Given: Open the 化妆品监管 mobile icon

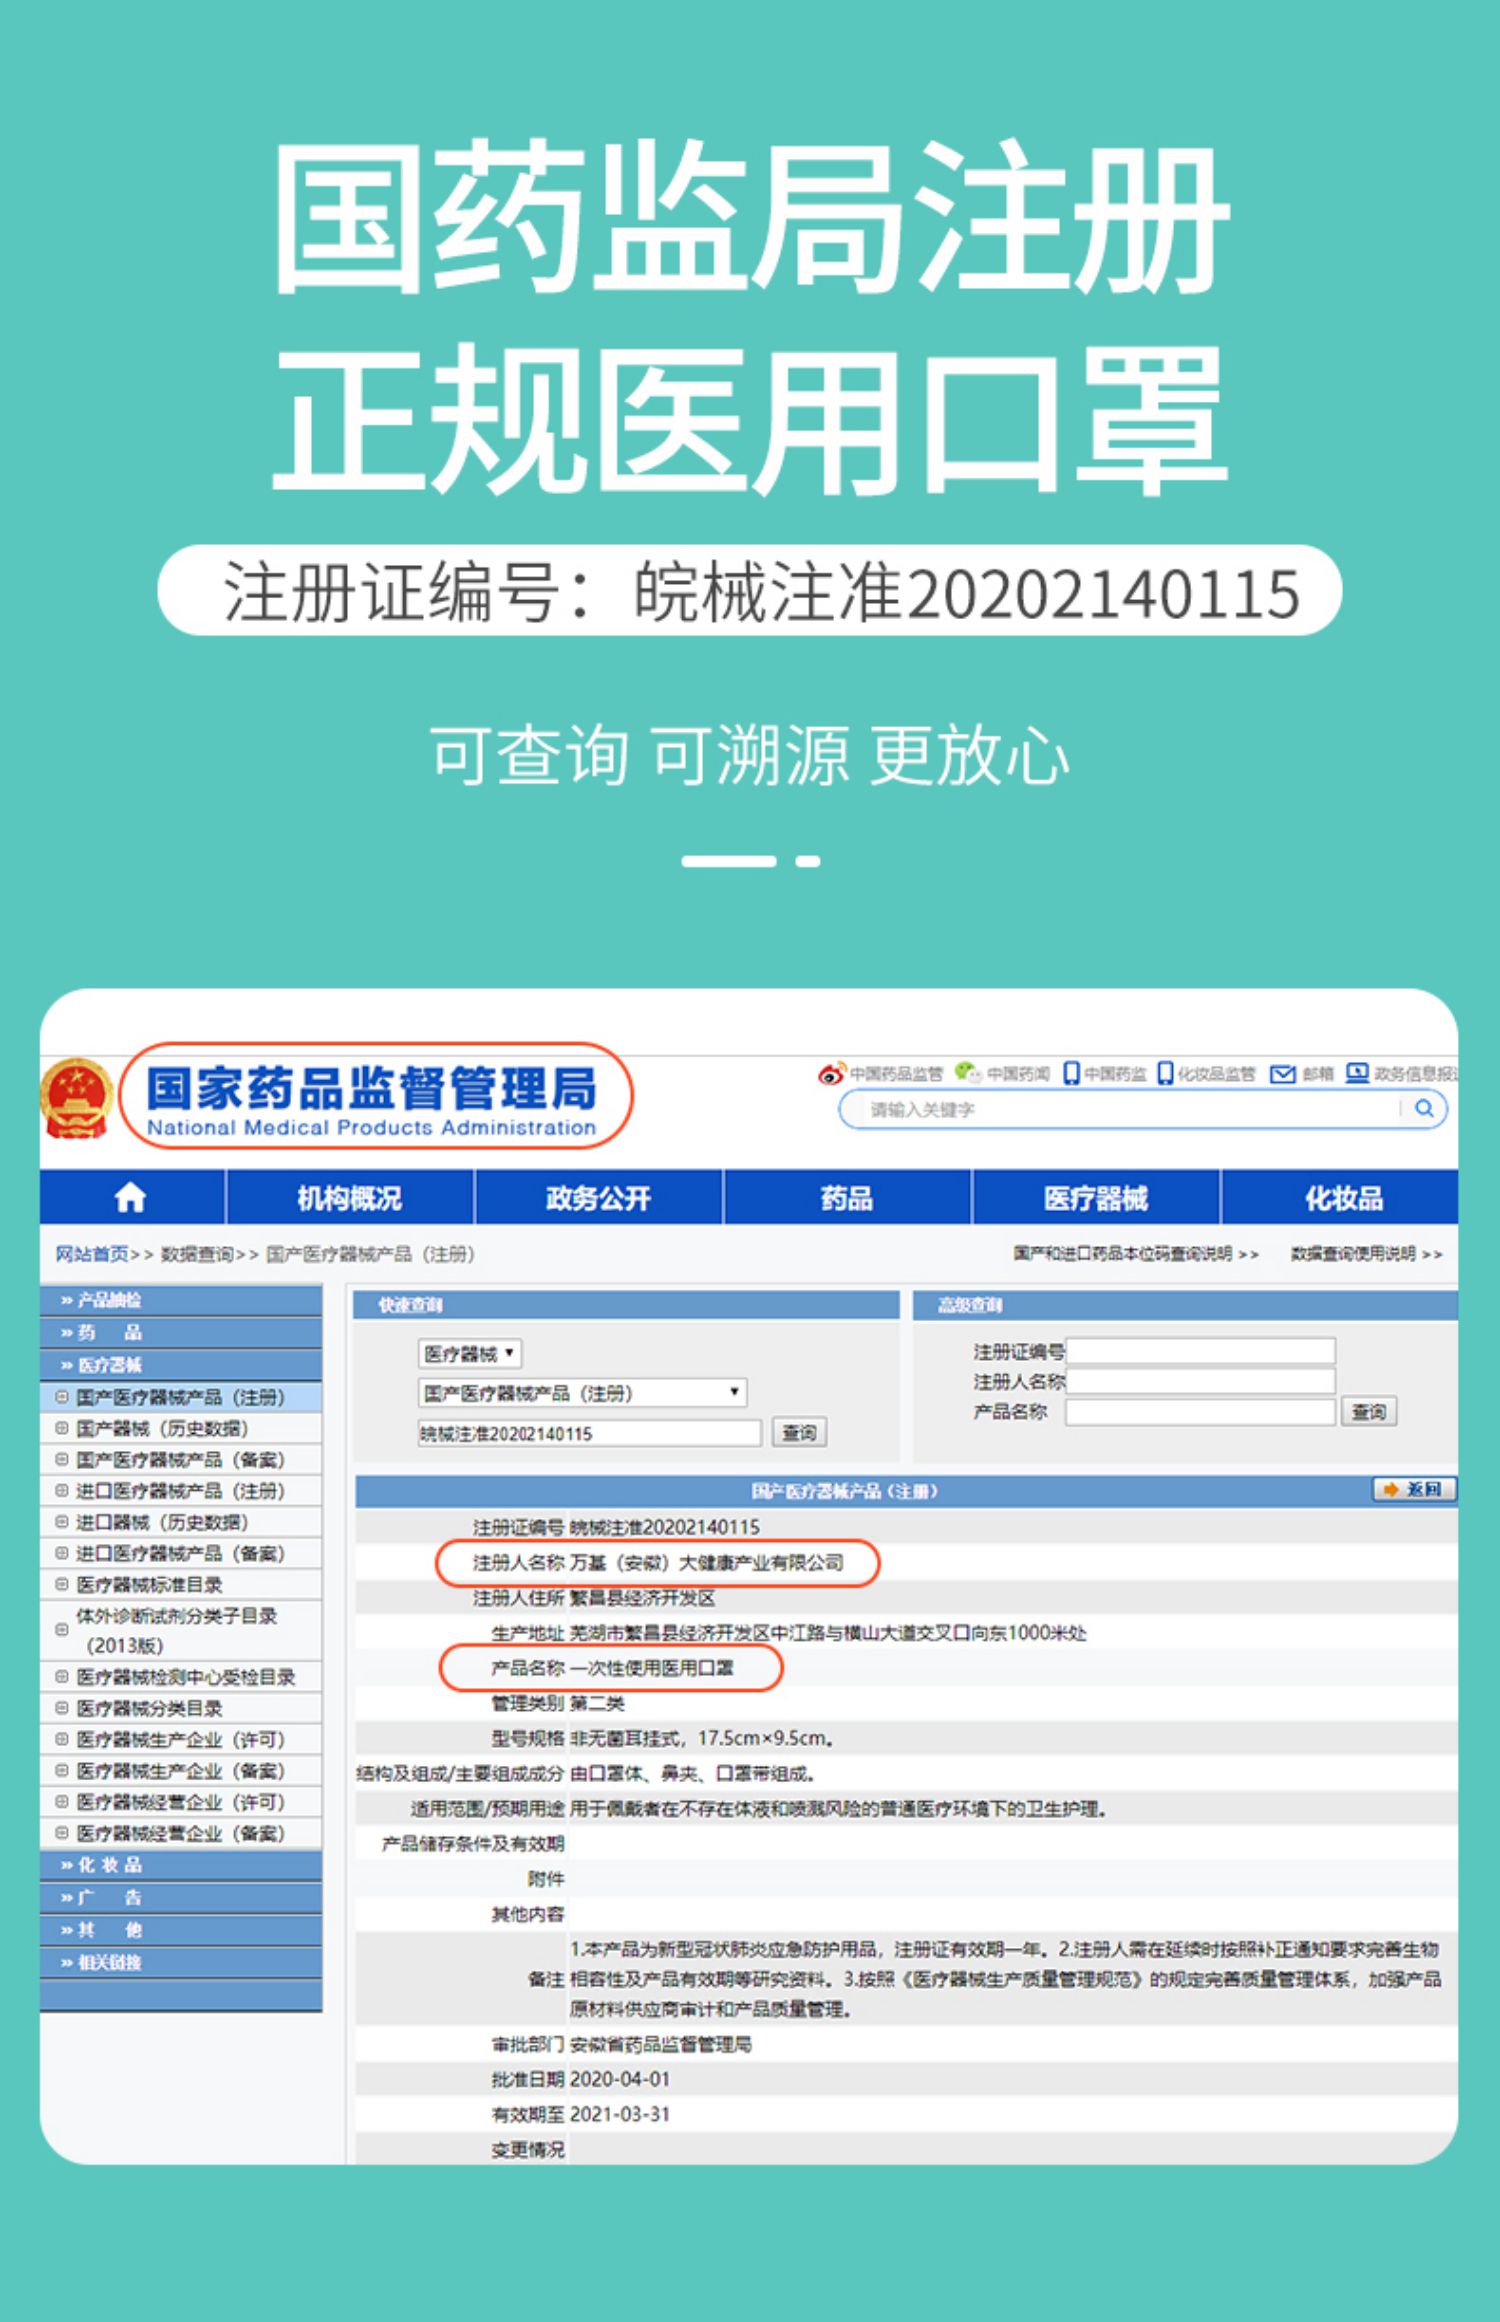Looking at the screenshot, I should [1165, 1074].
